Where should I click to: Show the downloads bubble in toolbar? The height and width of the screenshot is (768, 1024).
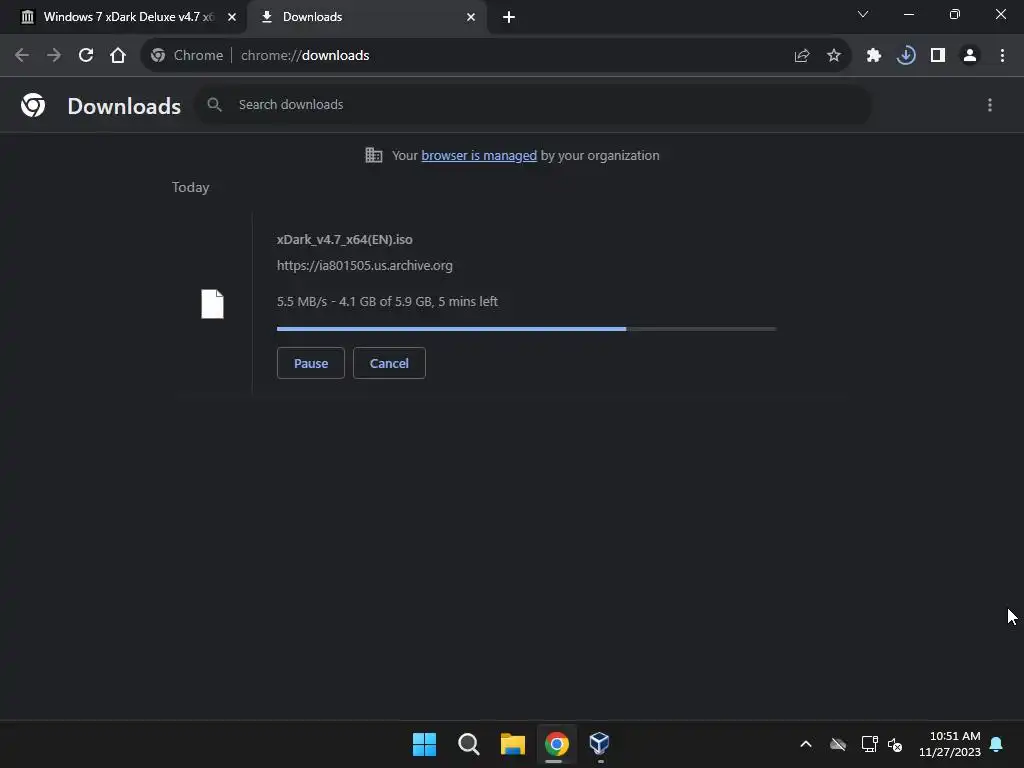906,56
